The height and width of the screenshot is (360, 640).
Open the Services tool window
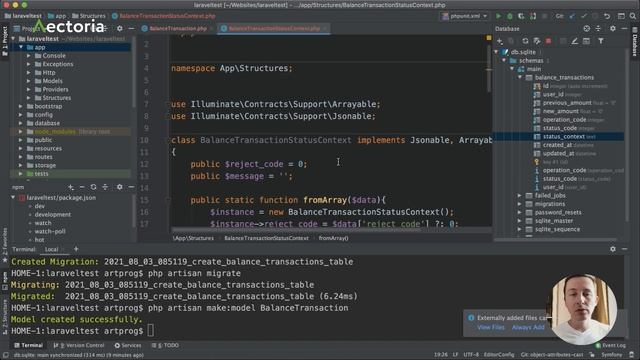pos(128,345)
